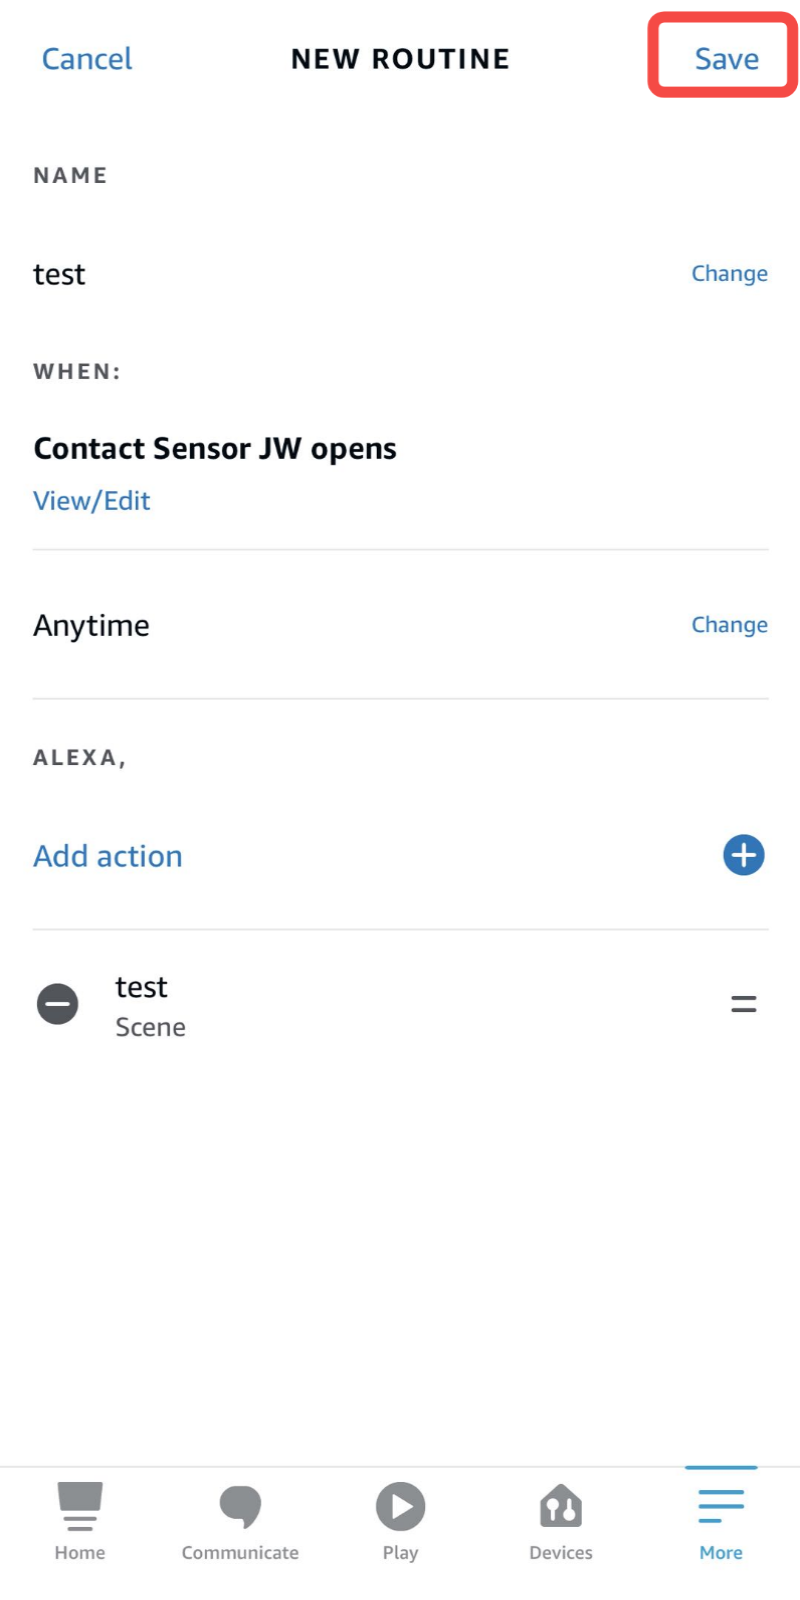This screenshot has height=1600, width=800.
Task: Tap Change next to Anytime
Action: coord(729,625)
